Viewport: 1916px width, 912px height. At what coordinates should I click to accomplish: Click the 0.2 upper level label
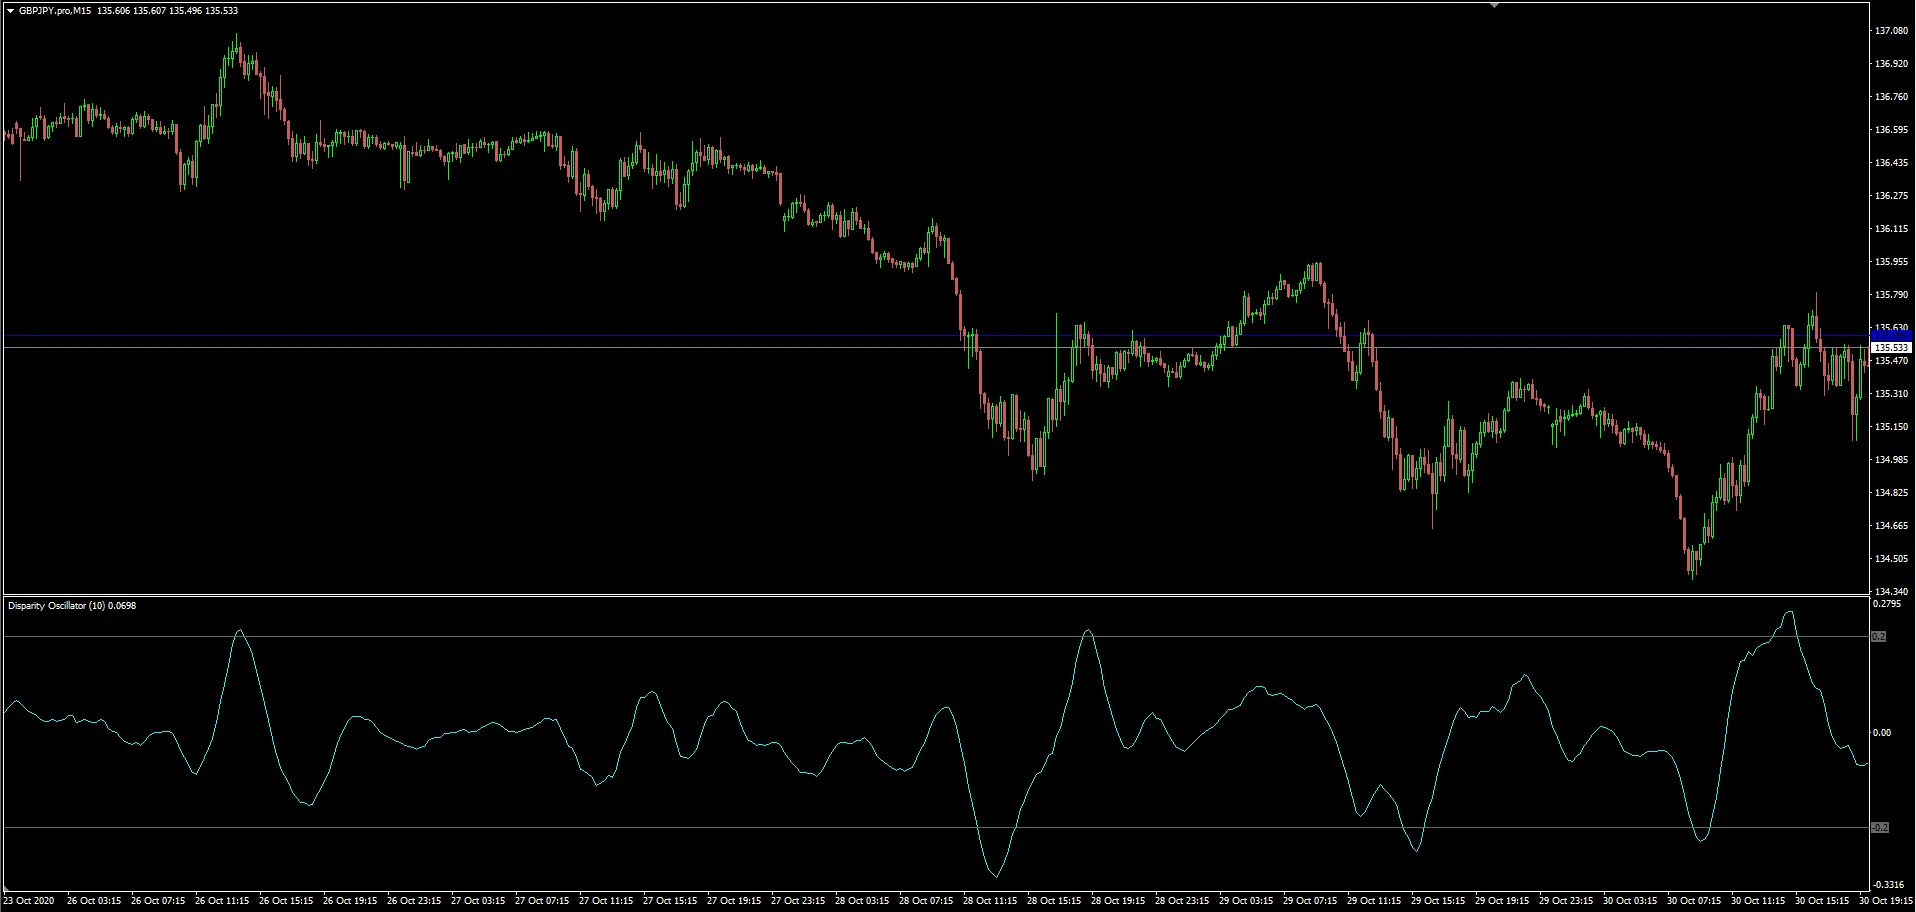pos(1879,637)
